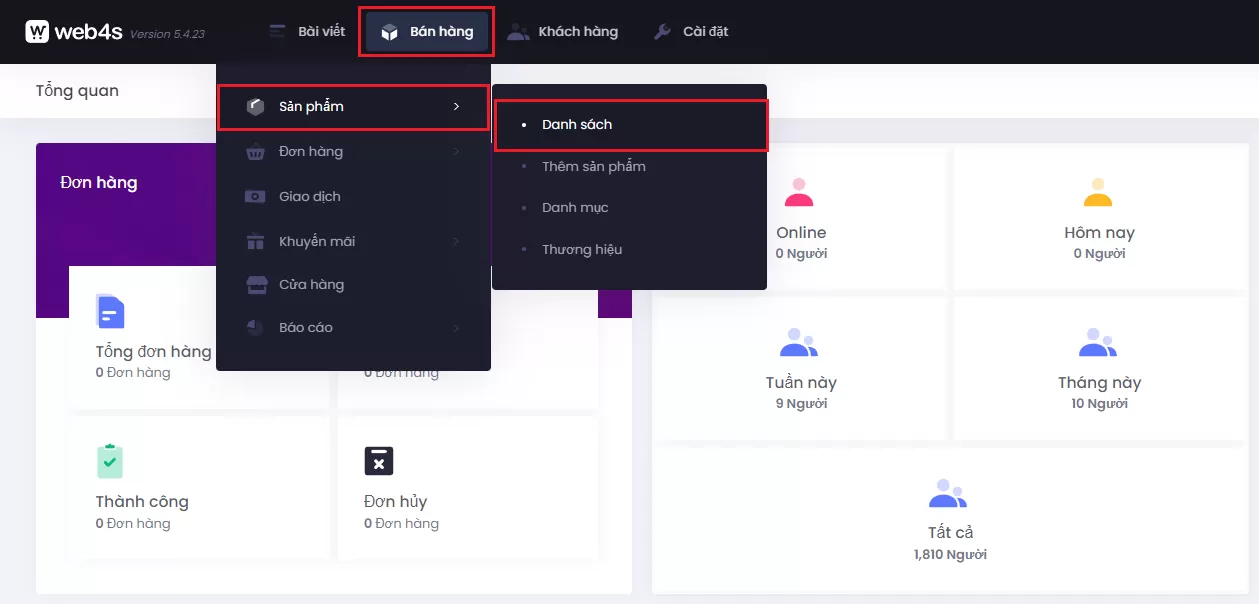Image resolution: width=1259 pixels, height=604 pixels.
Task: Expand the Khuyến mãi submenu chevron
Action: (x=456, y=241)
